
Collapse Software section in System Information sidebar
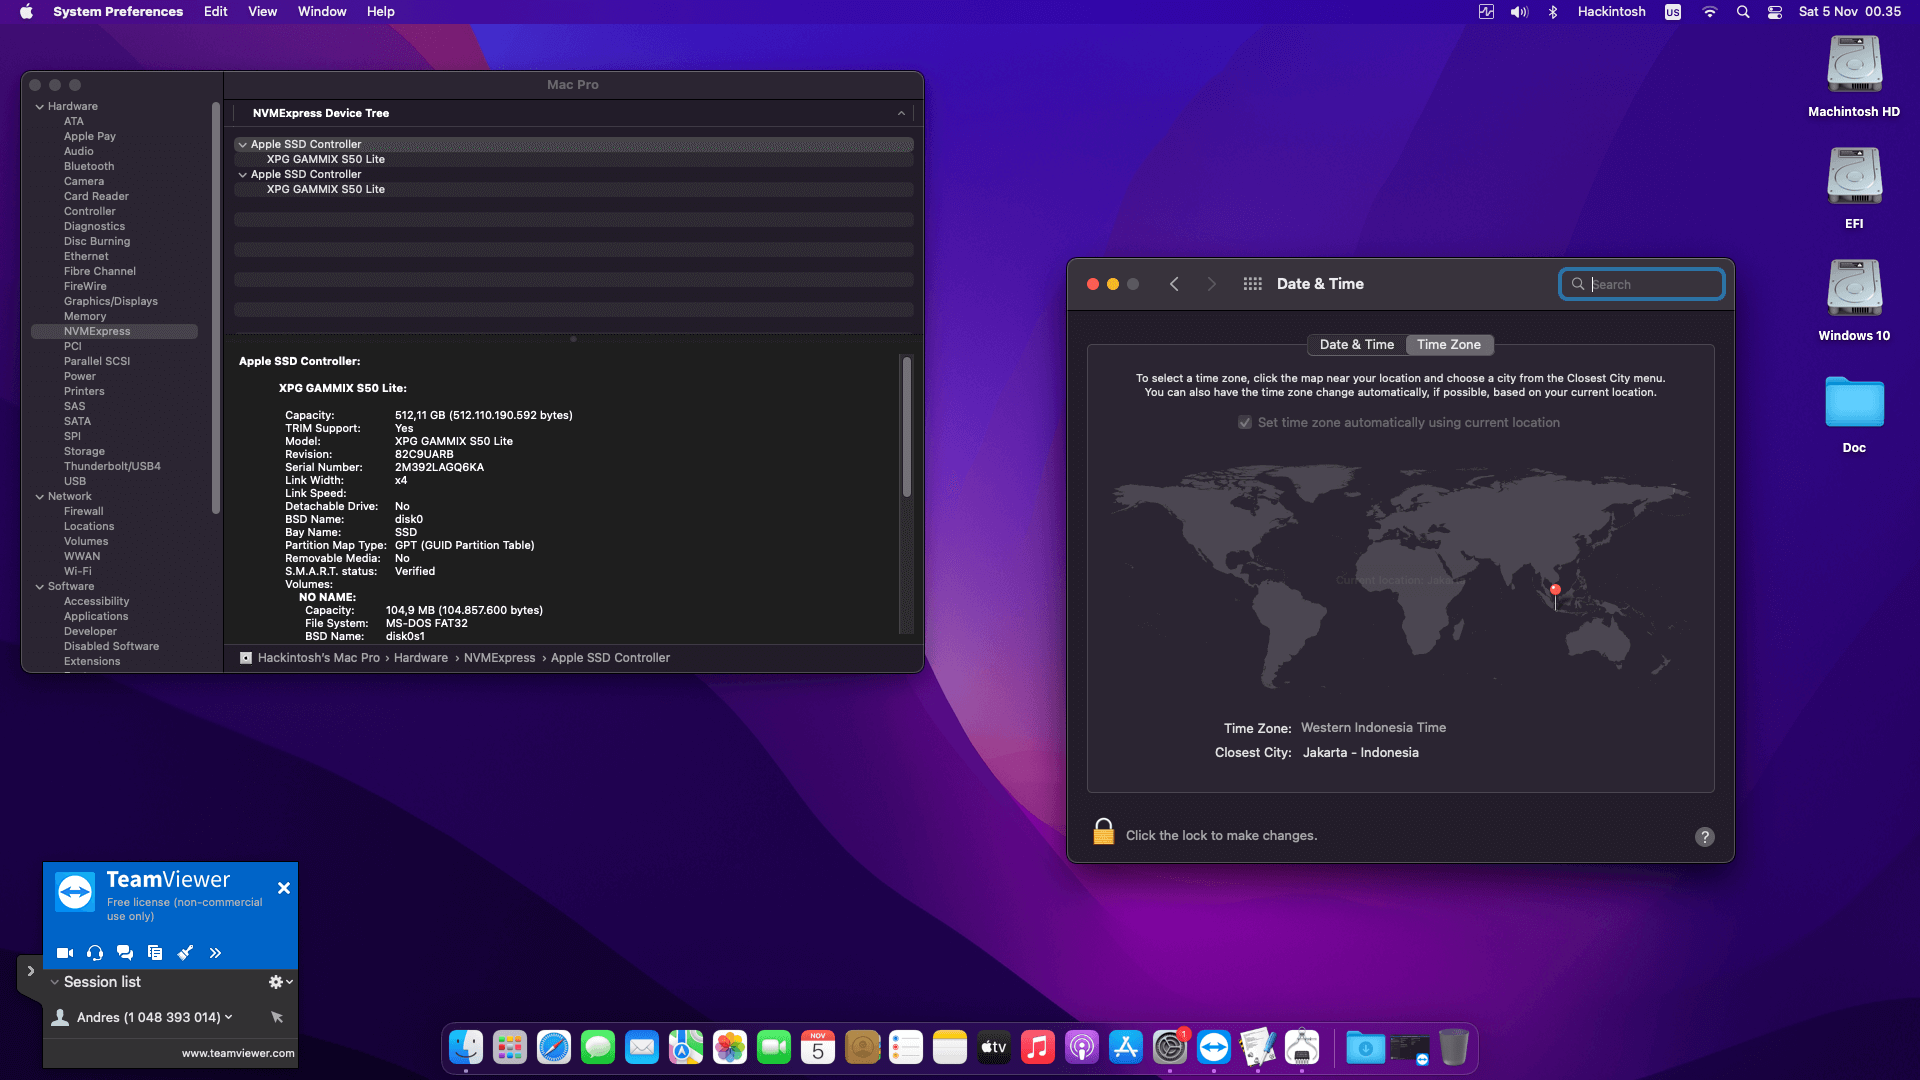click(40, 586)
